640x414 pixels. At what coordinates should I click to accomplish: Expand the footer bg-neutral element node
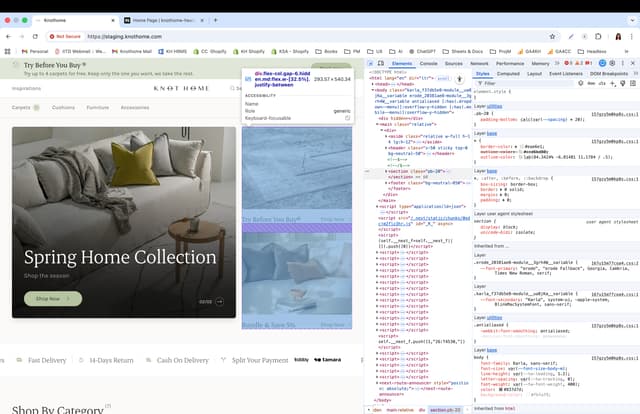(x=386, y=183)
